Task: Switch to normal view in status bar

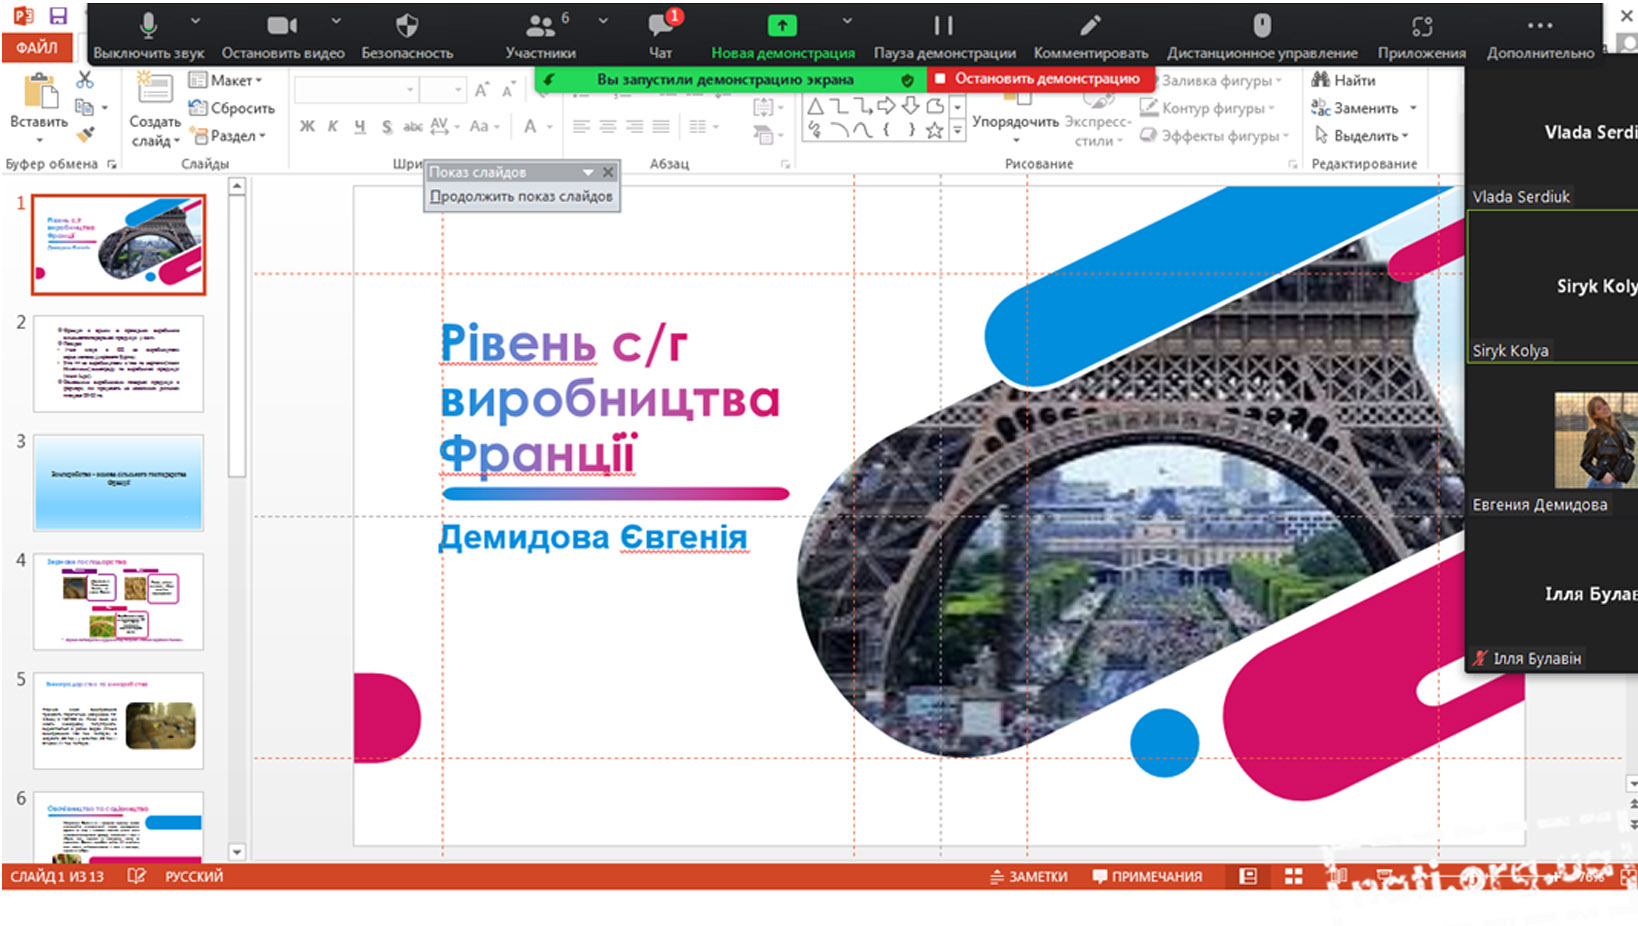Action: tap(1248, 876)
